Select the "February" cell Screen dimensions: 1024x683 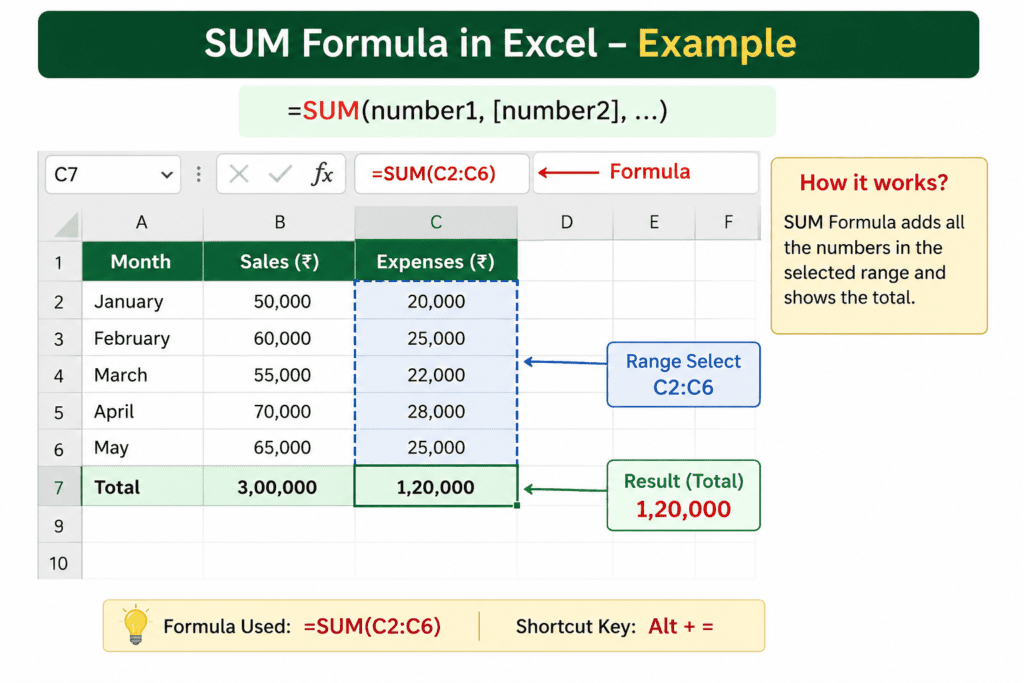142,338
